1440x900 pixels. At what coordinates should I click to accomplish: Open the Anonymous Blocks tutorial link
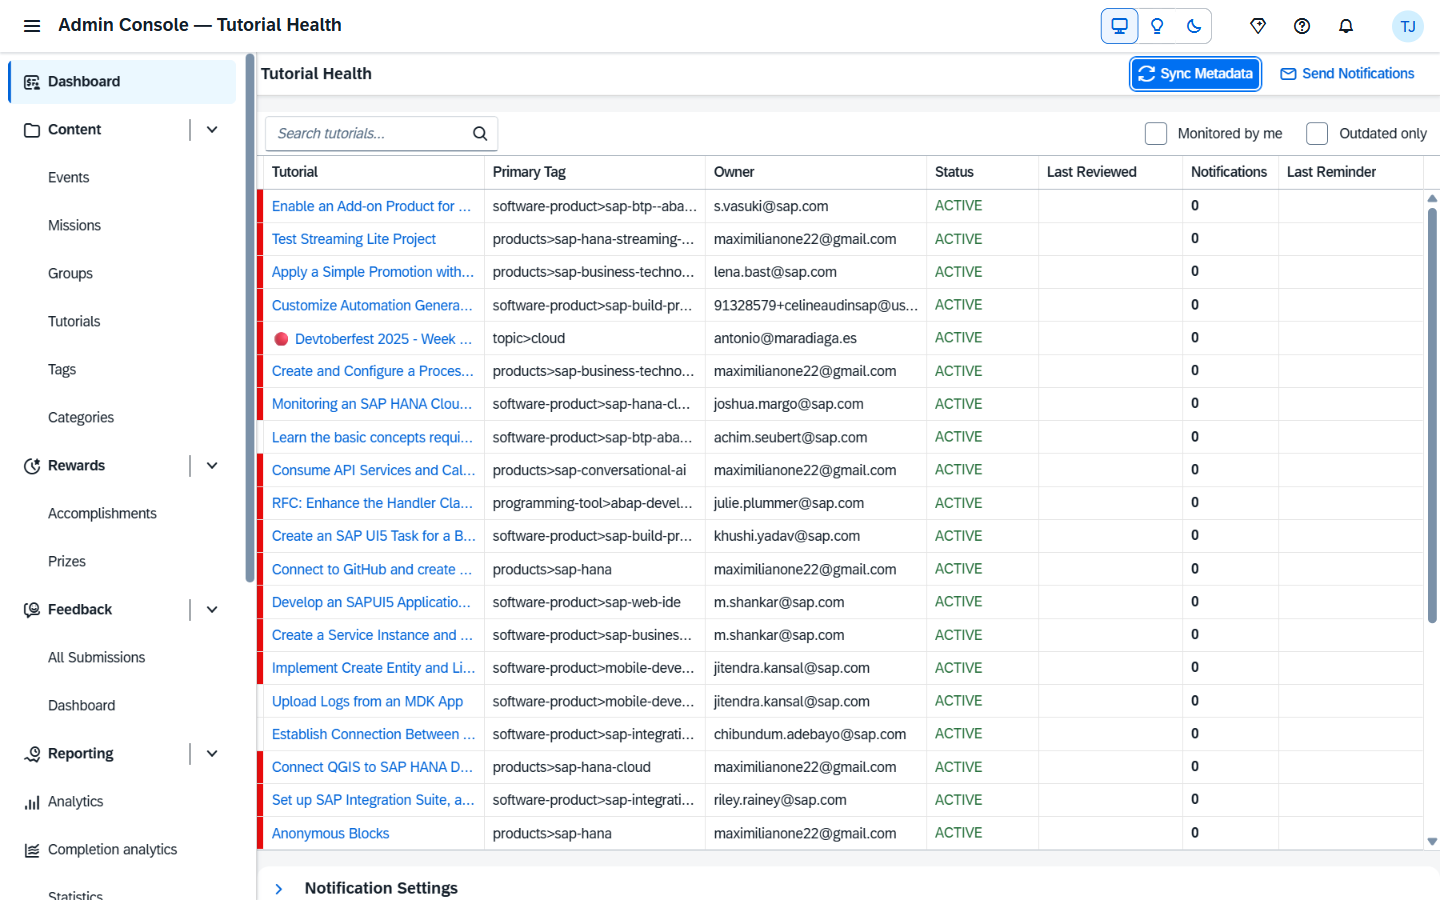[x=330, y=833]
